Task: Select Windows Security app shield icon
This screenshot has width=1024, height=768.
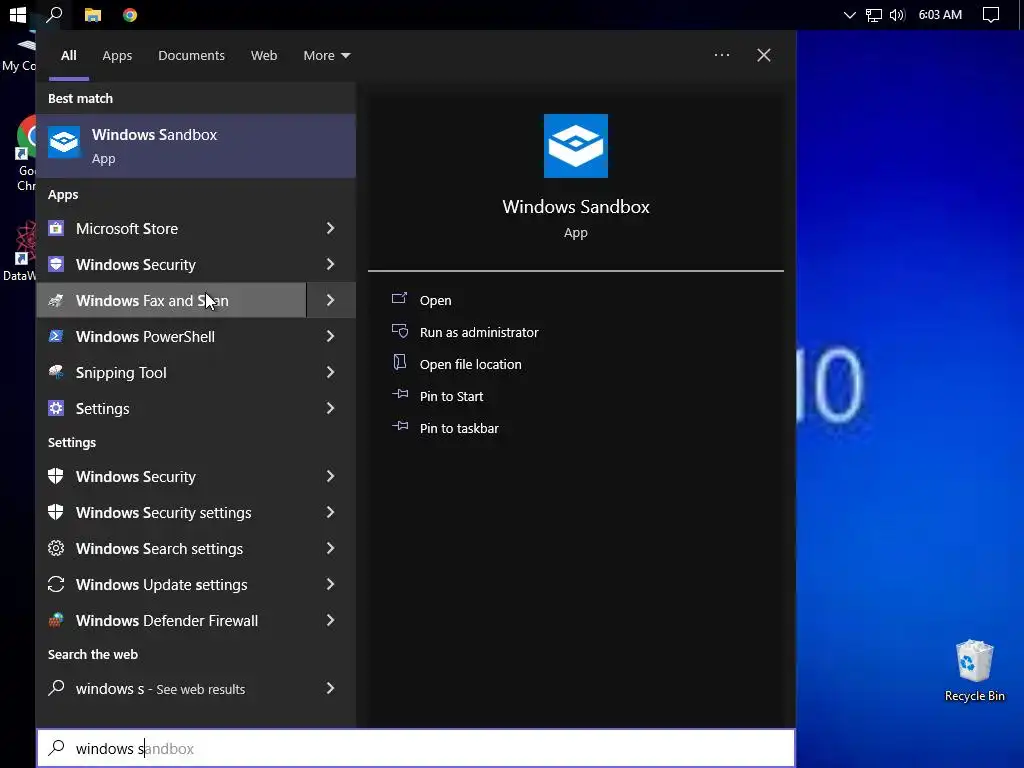Action: [56, 264]
